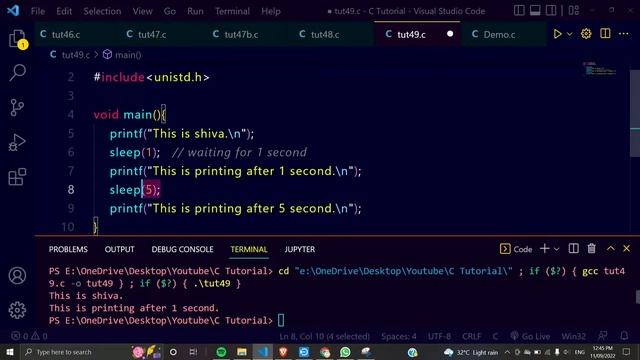Image resolution: width=640 pixels, height=360 pixels.
Task: Show errors and warnings count in status bar
Action: [29, 336]
